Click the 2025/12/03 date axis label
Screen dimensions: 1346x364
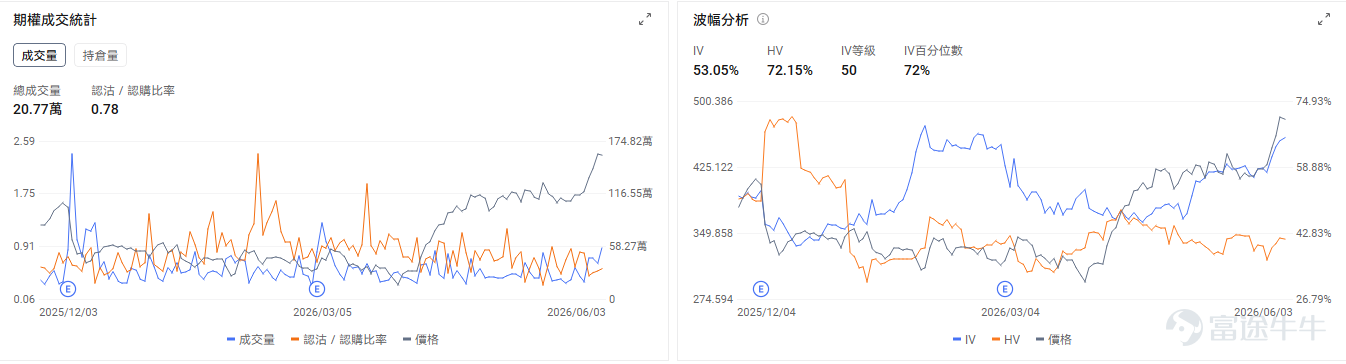[x=69, y=312]
